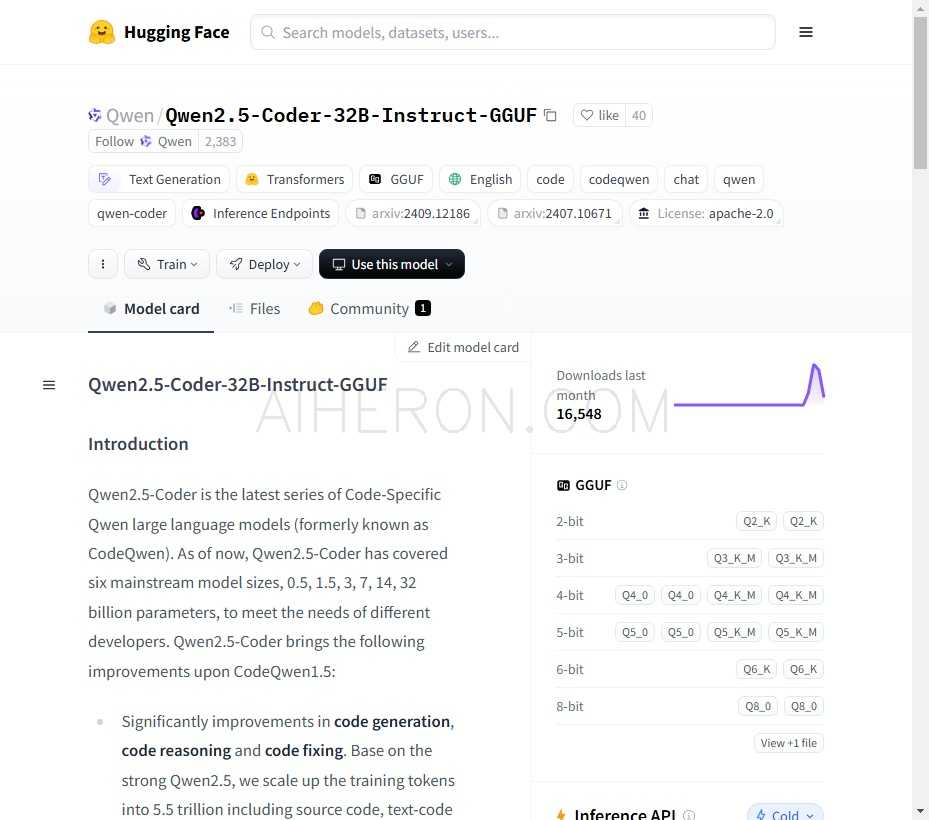Switch to the Files tab
The image size is (929, 820).
click(x=255, y=308)
